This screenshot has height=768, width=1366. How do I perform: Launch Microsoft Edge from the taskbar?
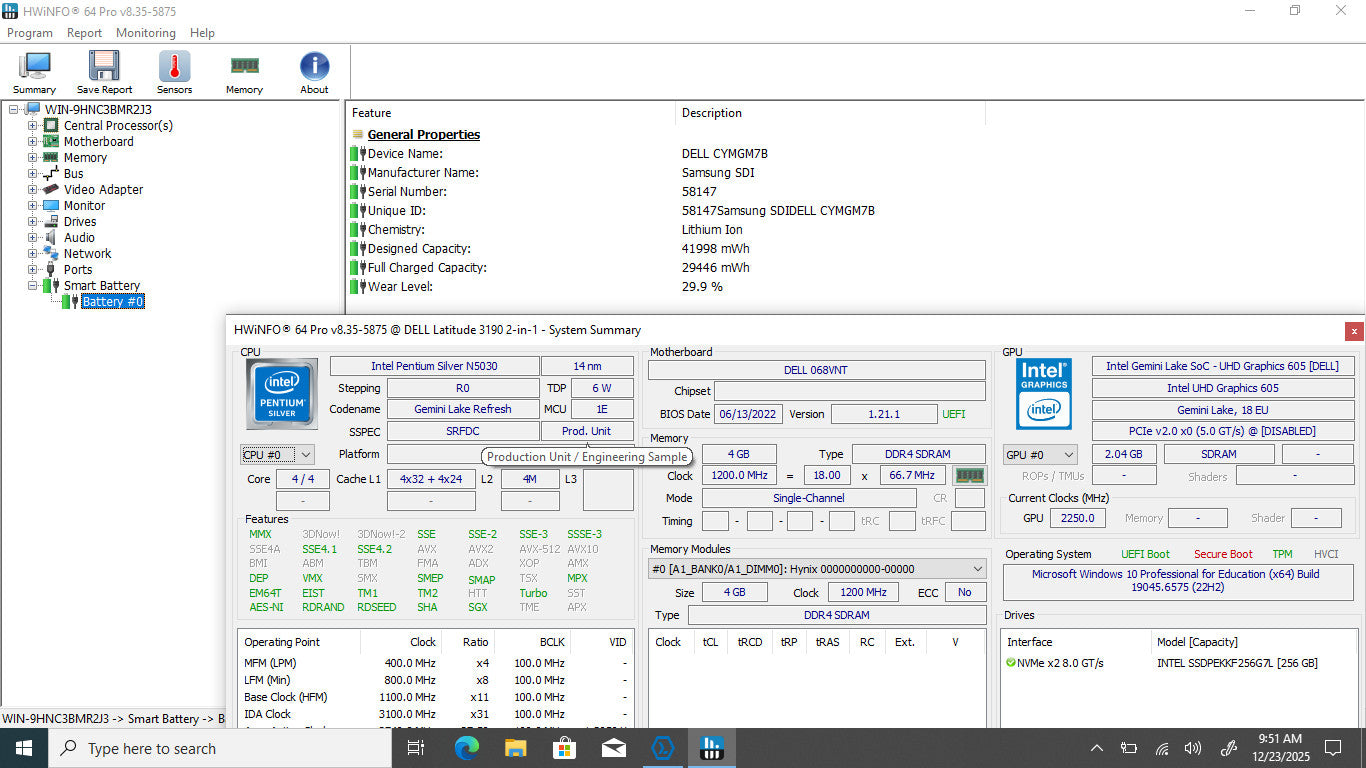coord(467,748)
